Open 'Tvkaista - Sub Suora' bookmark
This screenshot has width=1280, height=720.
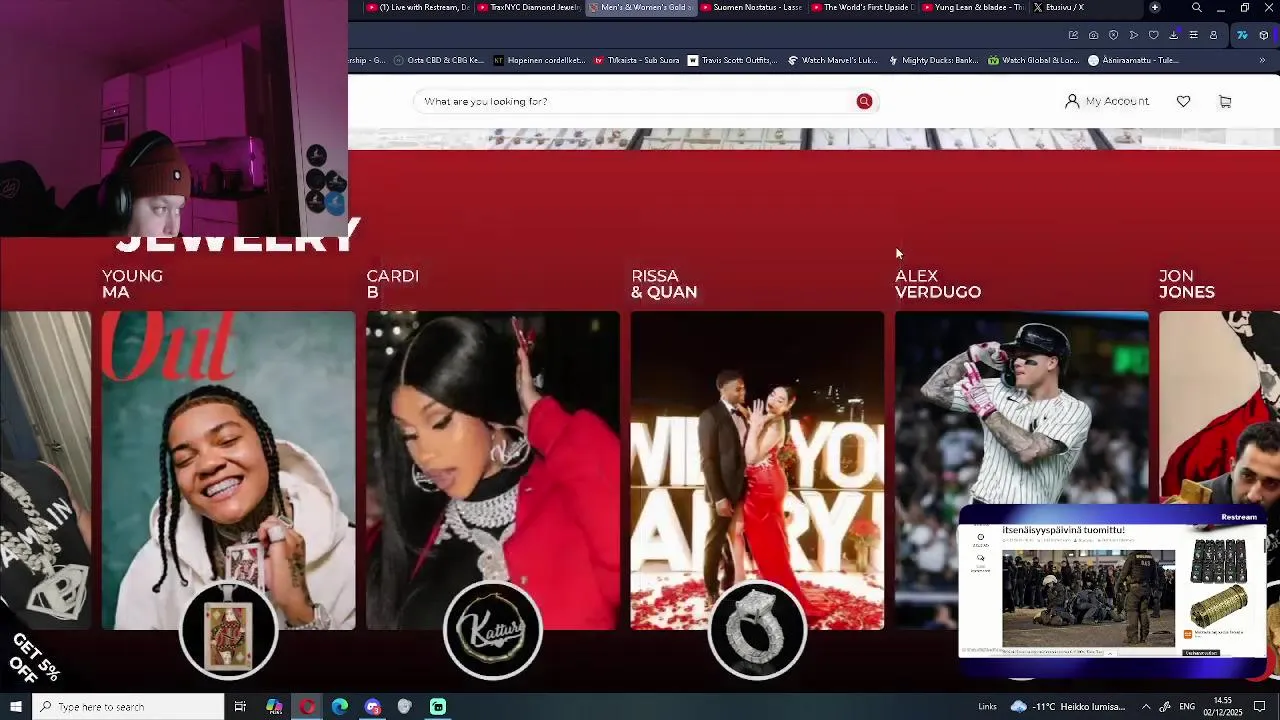pyautogui.click(x=637, y=60)
